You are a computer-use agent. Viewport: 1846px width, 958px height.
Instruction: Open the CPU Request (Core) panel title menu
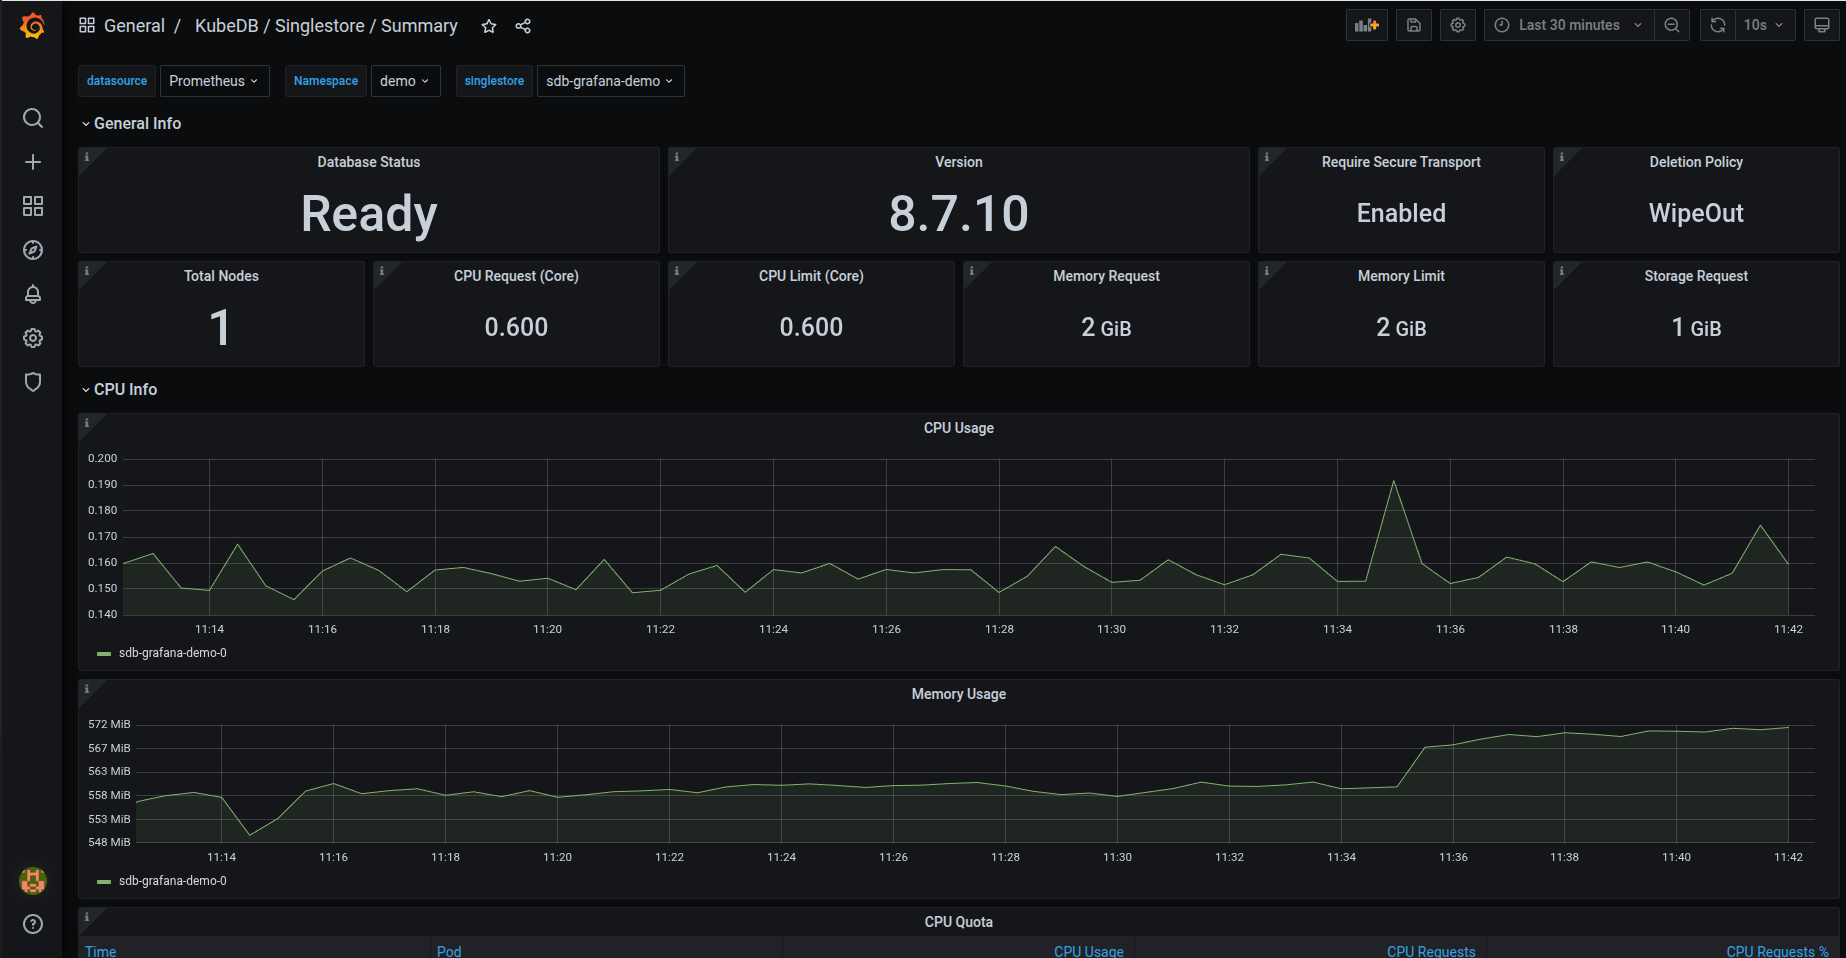(x=516, y=276)
